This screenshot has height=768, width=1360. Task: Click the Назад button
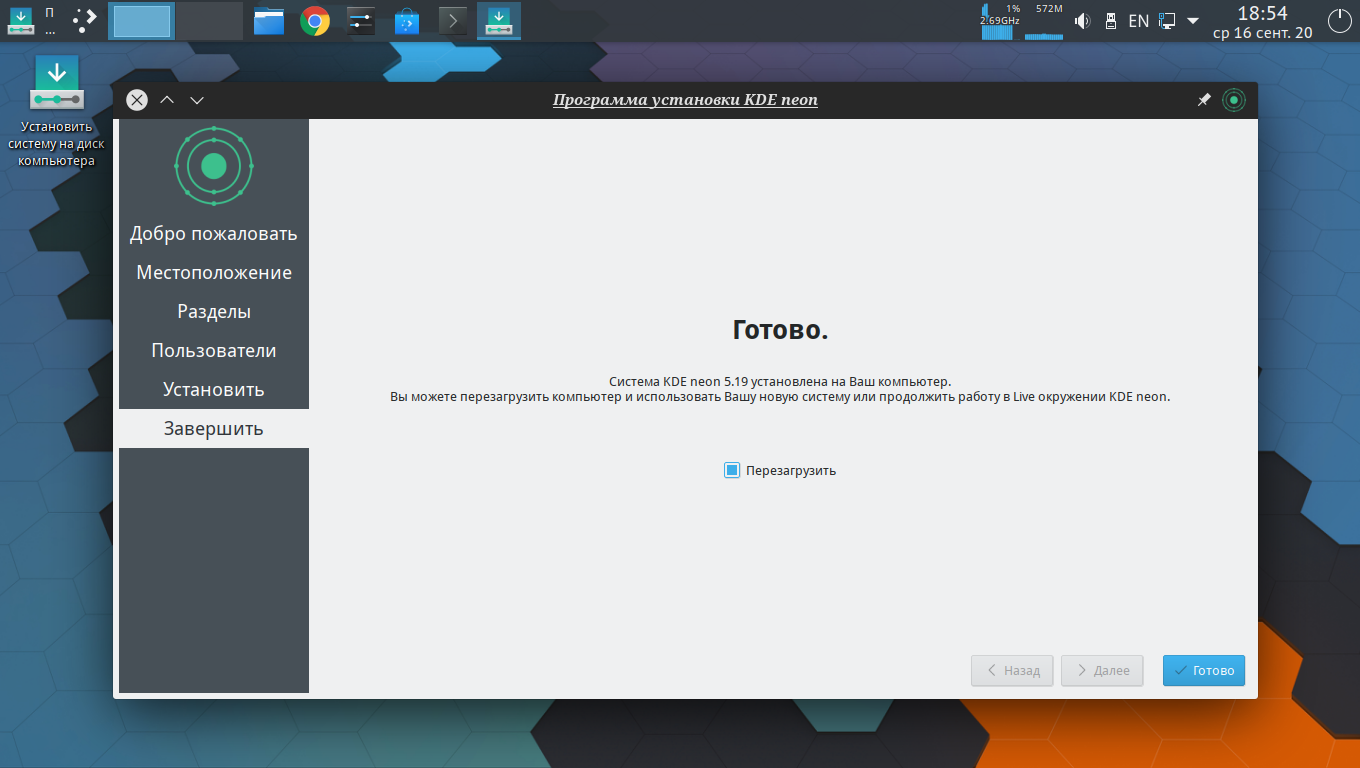click(x=1012, y=670)
